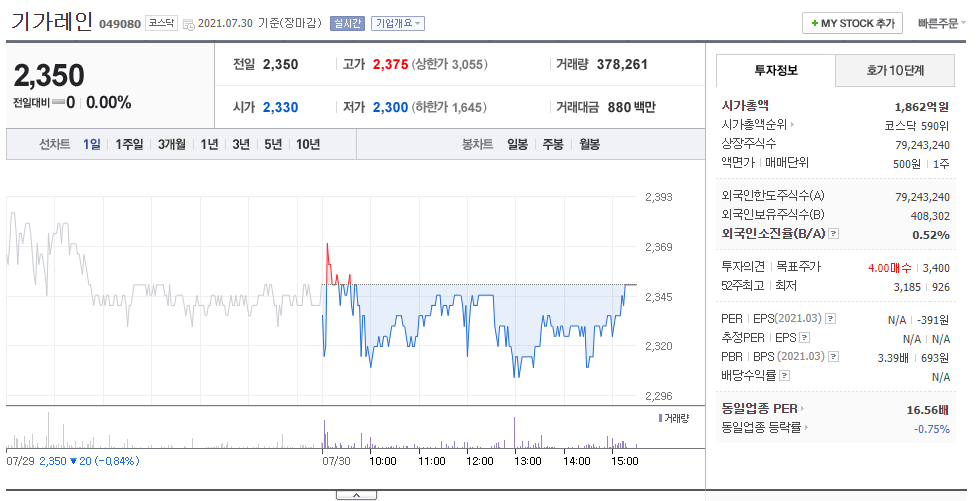Viewport: 977px width, 501px height.
Task: Click the 4.00매수 opinion value
Action: [890, 268]
